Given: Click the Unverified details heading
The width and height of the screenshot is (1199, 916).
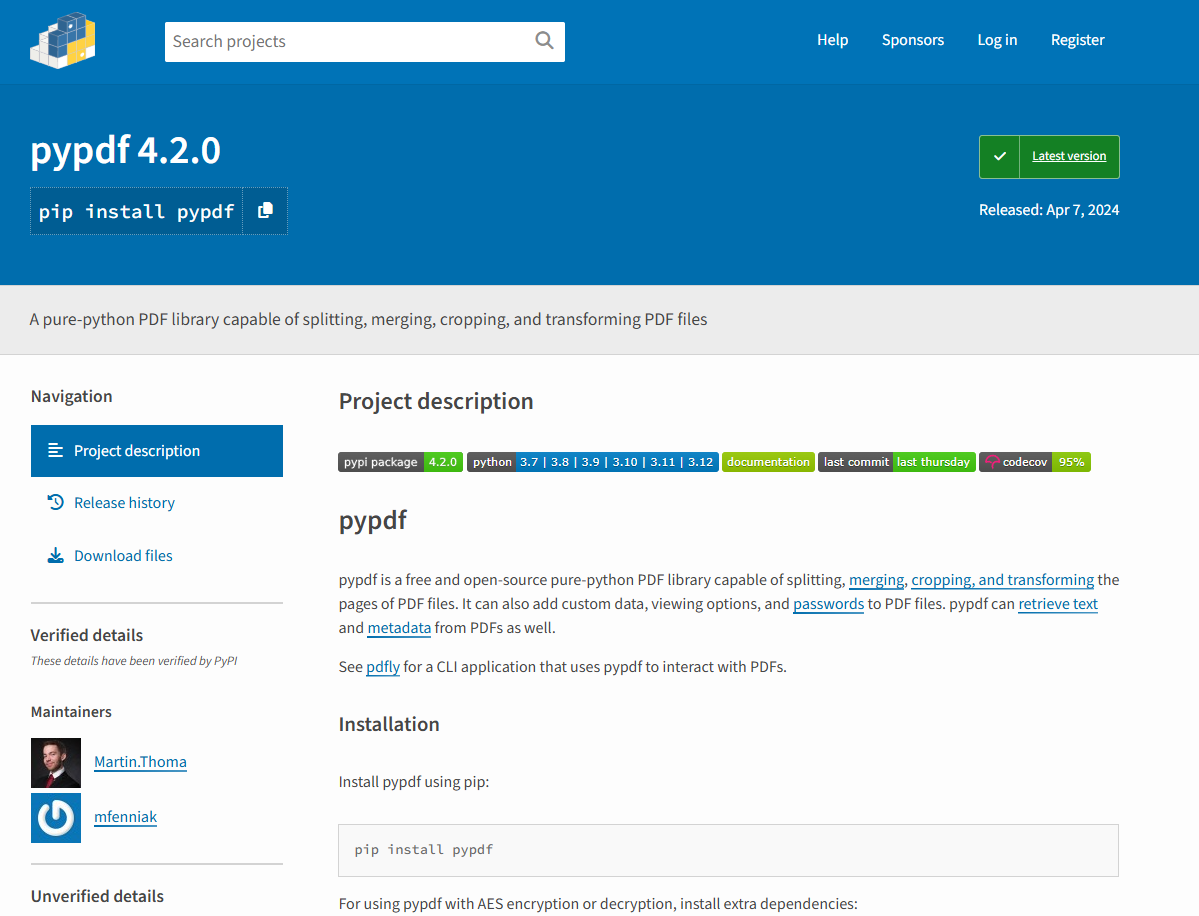Looking at the screenshot, I should 97,896.
